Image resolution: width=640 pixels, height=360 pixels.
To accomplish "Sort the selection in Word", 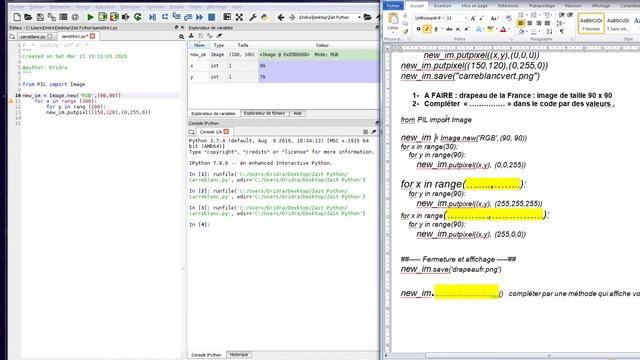I will (549, 31).
